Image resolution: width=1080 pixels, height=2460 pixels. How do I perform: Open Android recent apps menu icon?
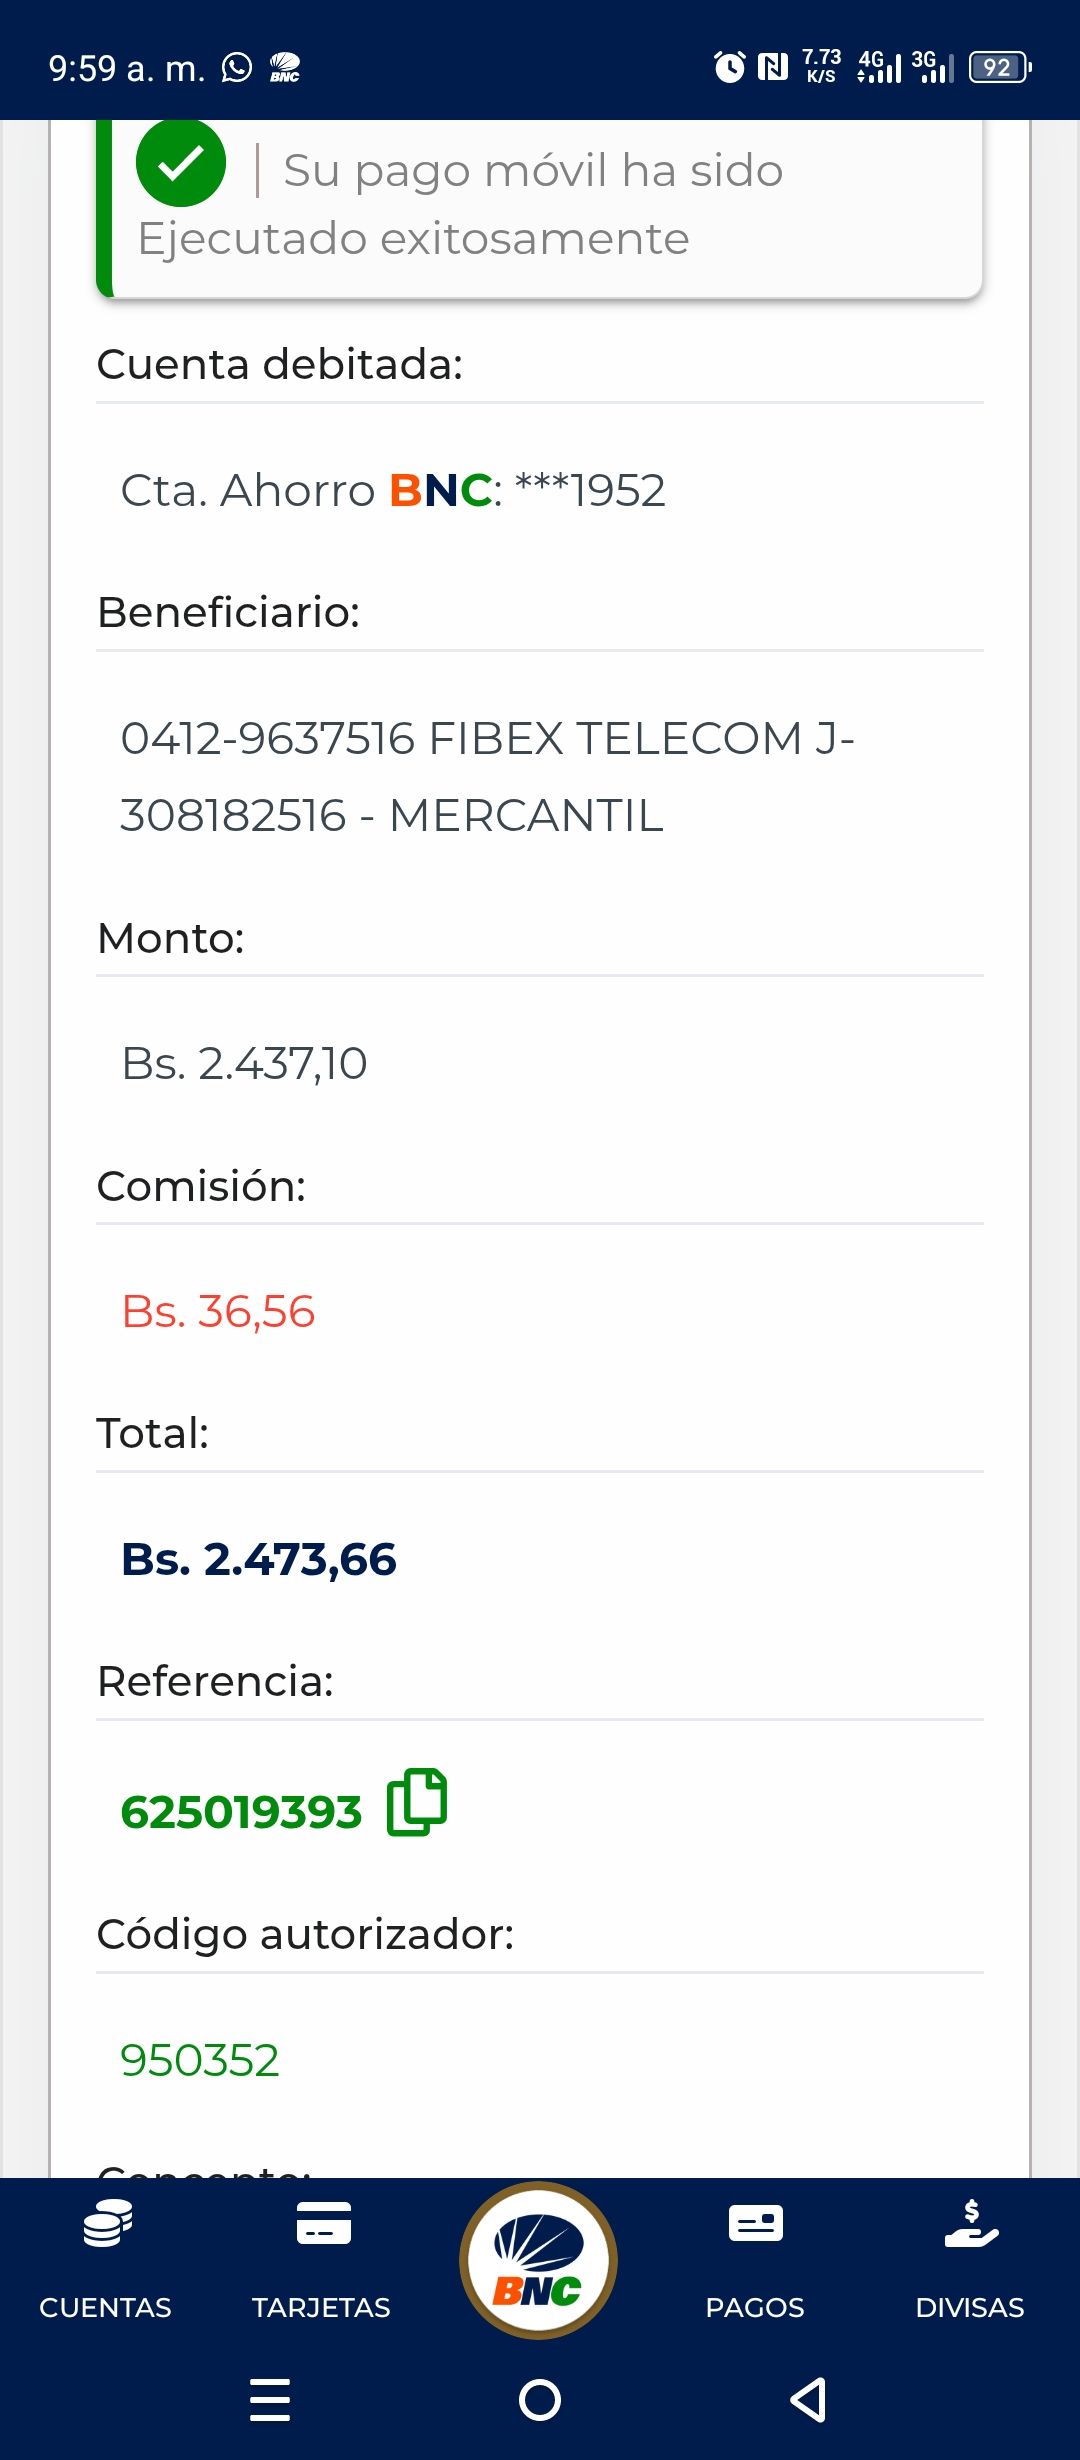click(x=270, y=2400)
